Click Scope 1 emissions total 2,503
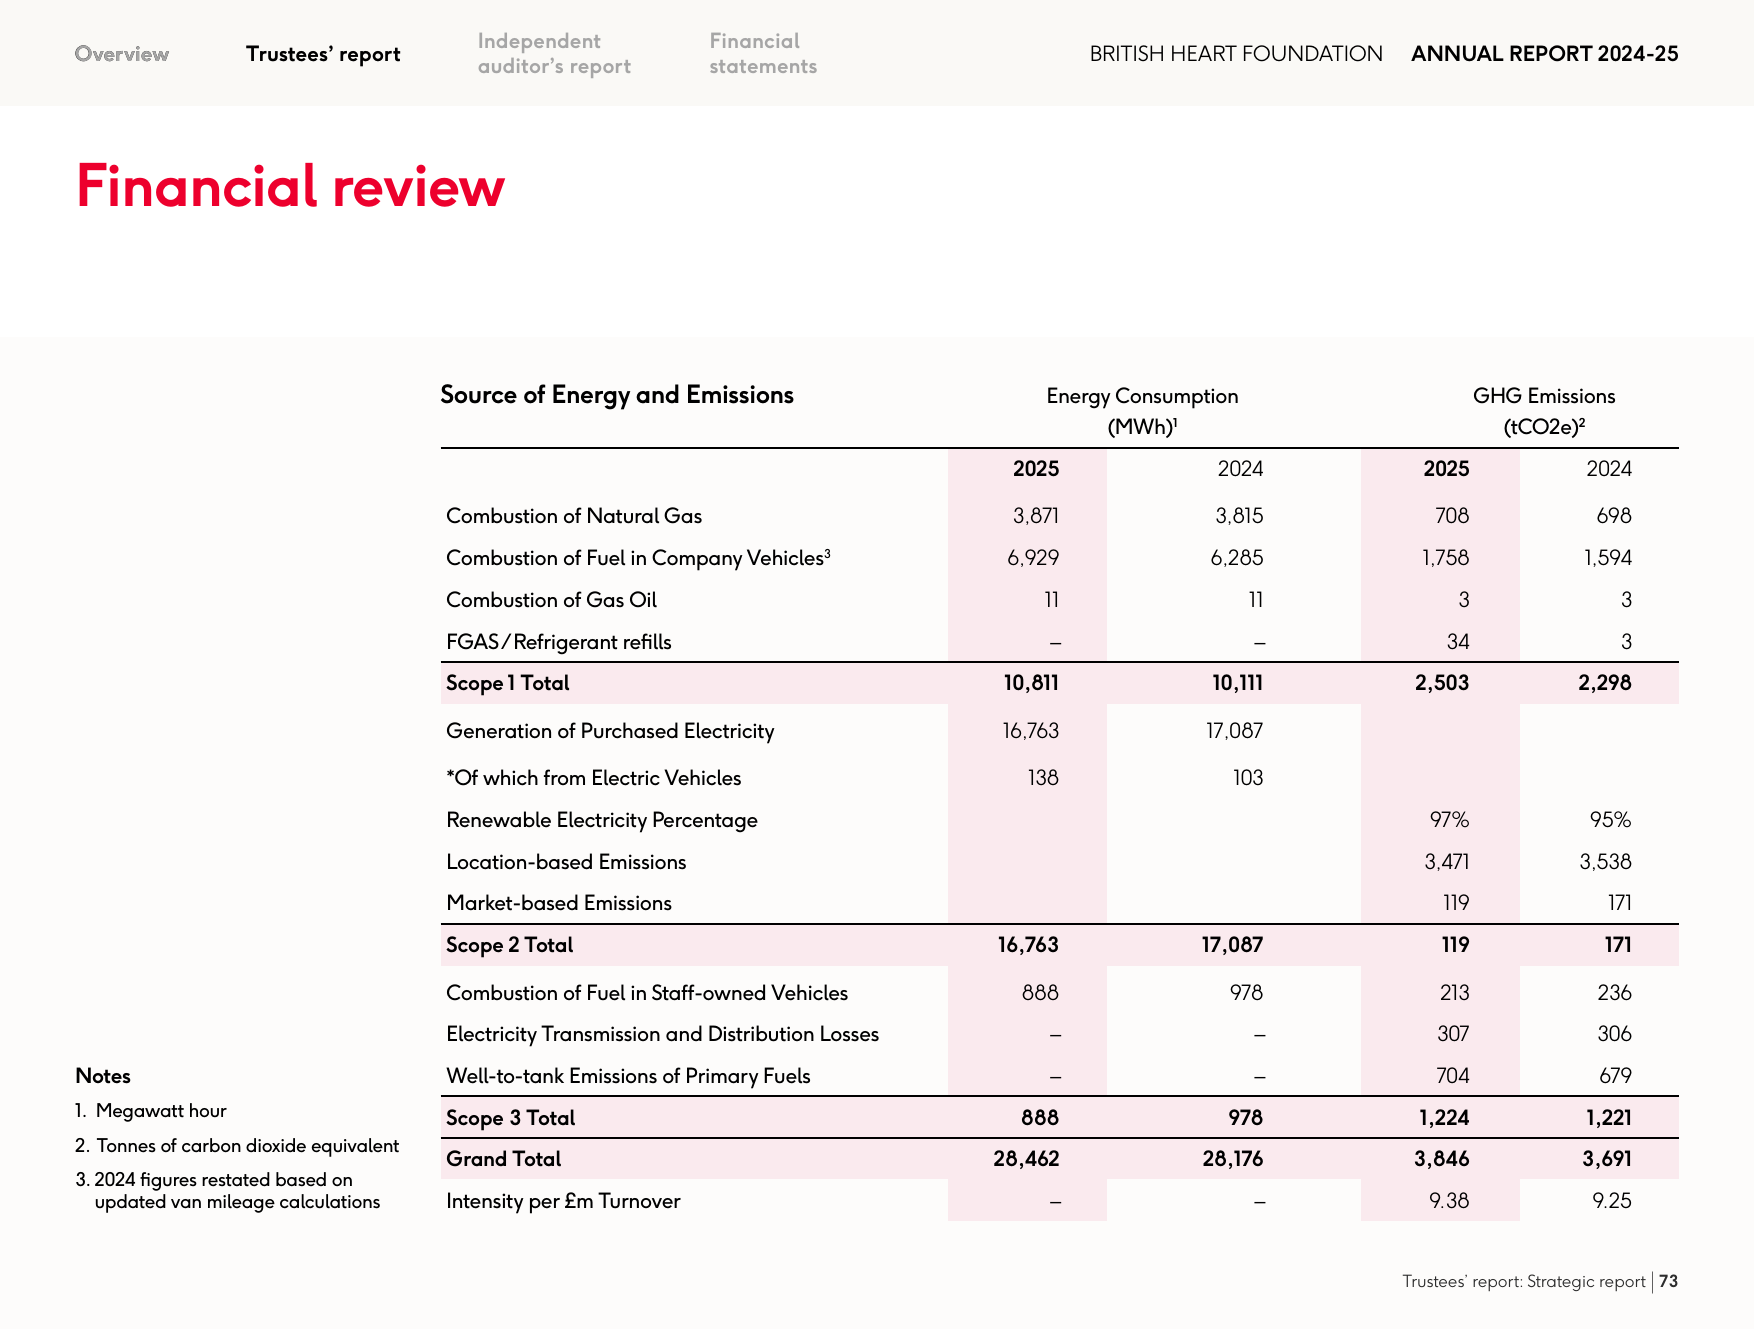The height and width of the screenshot is (1329, 1754). [1442, 683]
